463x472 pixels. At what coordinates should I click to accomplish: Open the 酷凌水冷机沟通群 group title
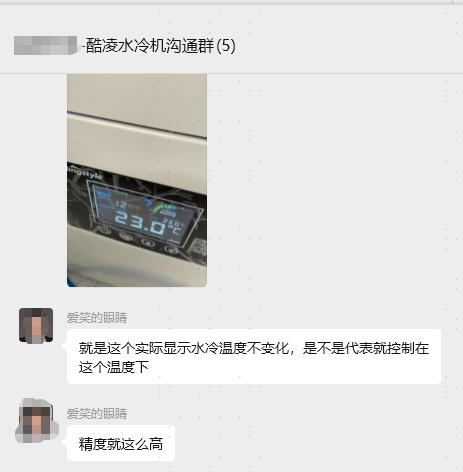point(150,46)
